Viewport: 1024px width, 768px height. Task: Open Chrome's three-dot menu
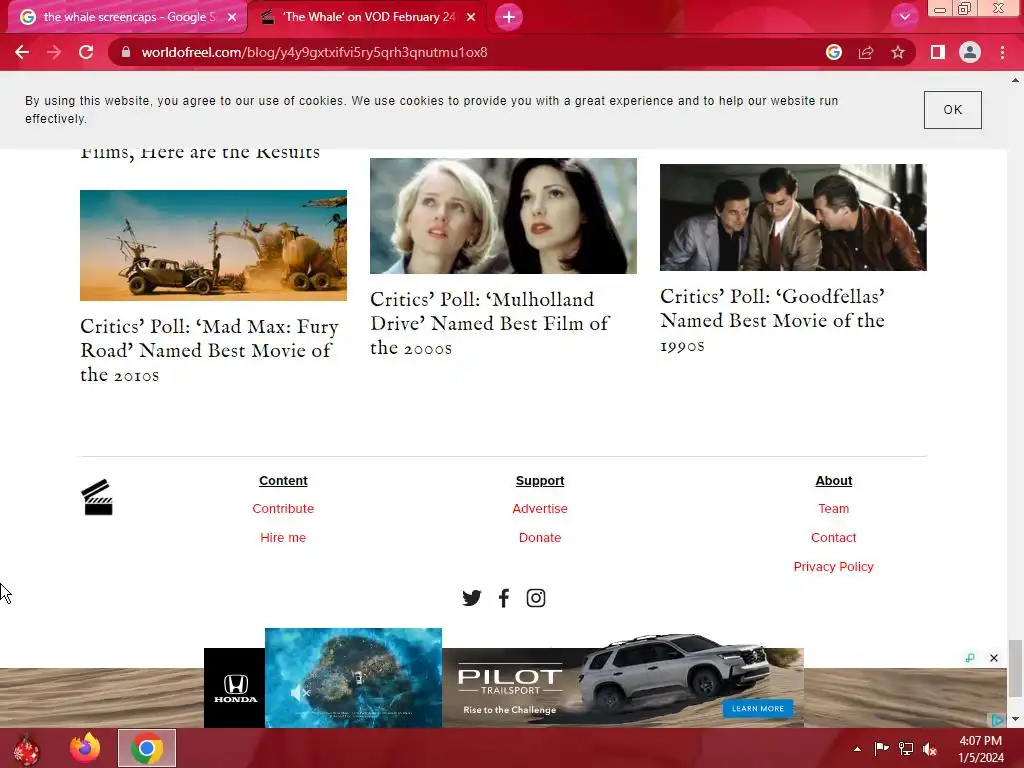pos(1002,52)
